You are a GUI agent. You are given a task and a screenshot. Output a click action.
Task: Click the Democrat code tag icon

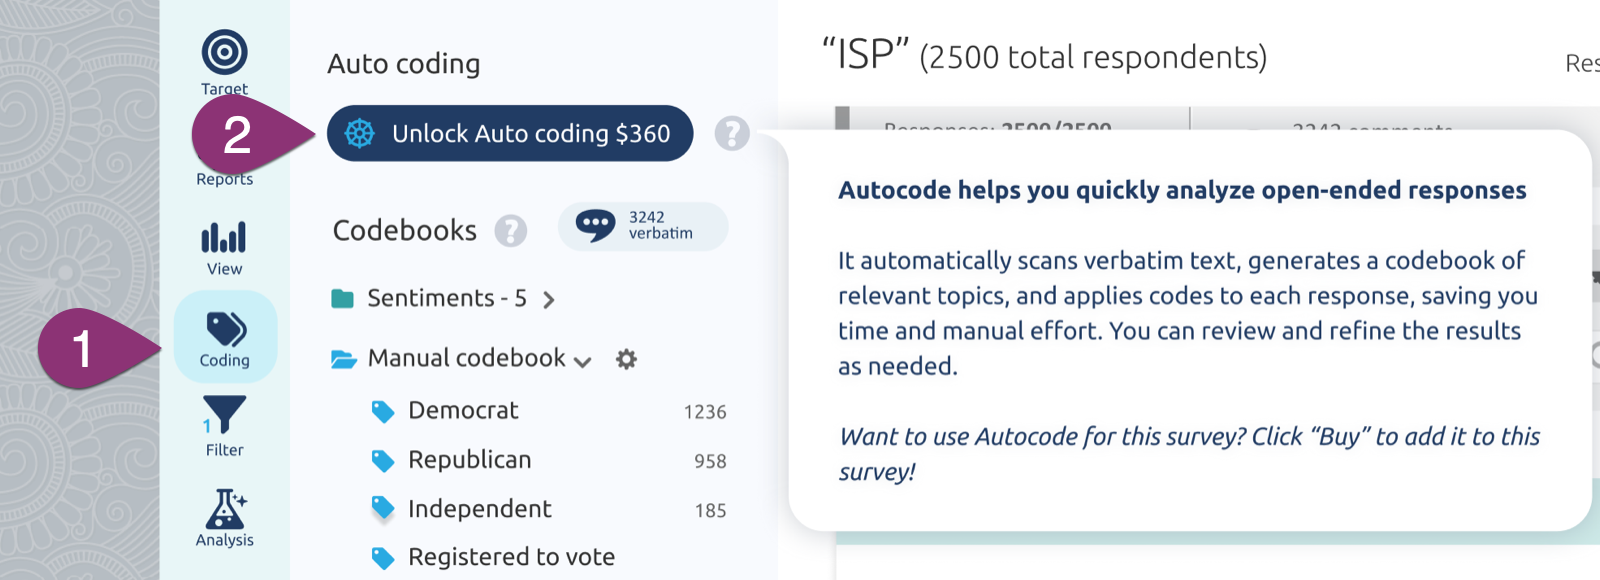tap(383, 411)
